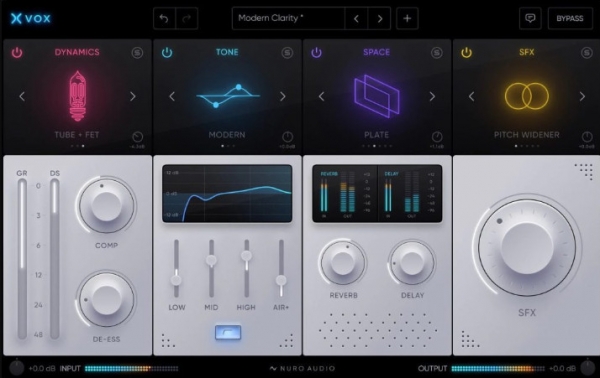Click the Xvox logo

click(x=31, y=18)
